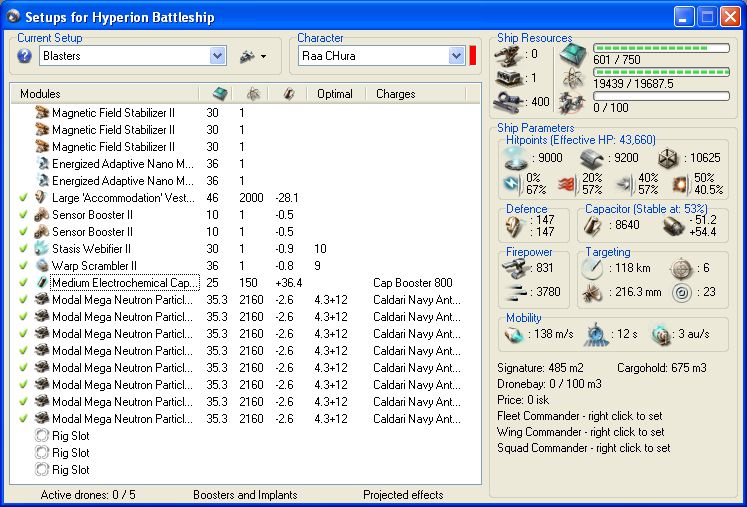This screenshot has width=747, height=507.
Task: Click the targeting range radar icon
Action: (593, 267)
